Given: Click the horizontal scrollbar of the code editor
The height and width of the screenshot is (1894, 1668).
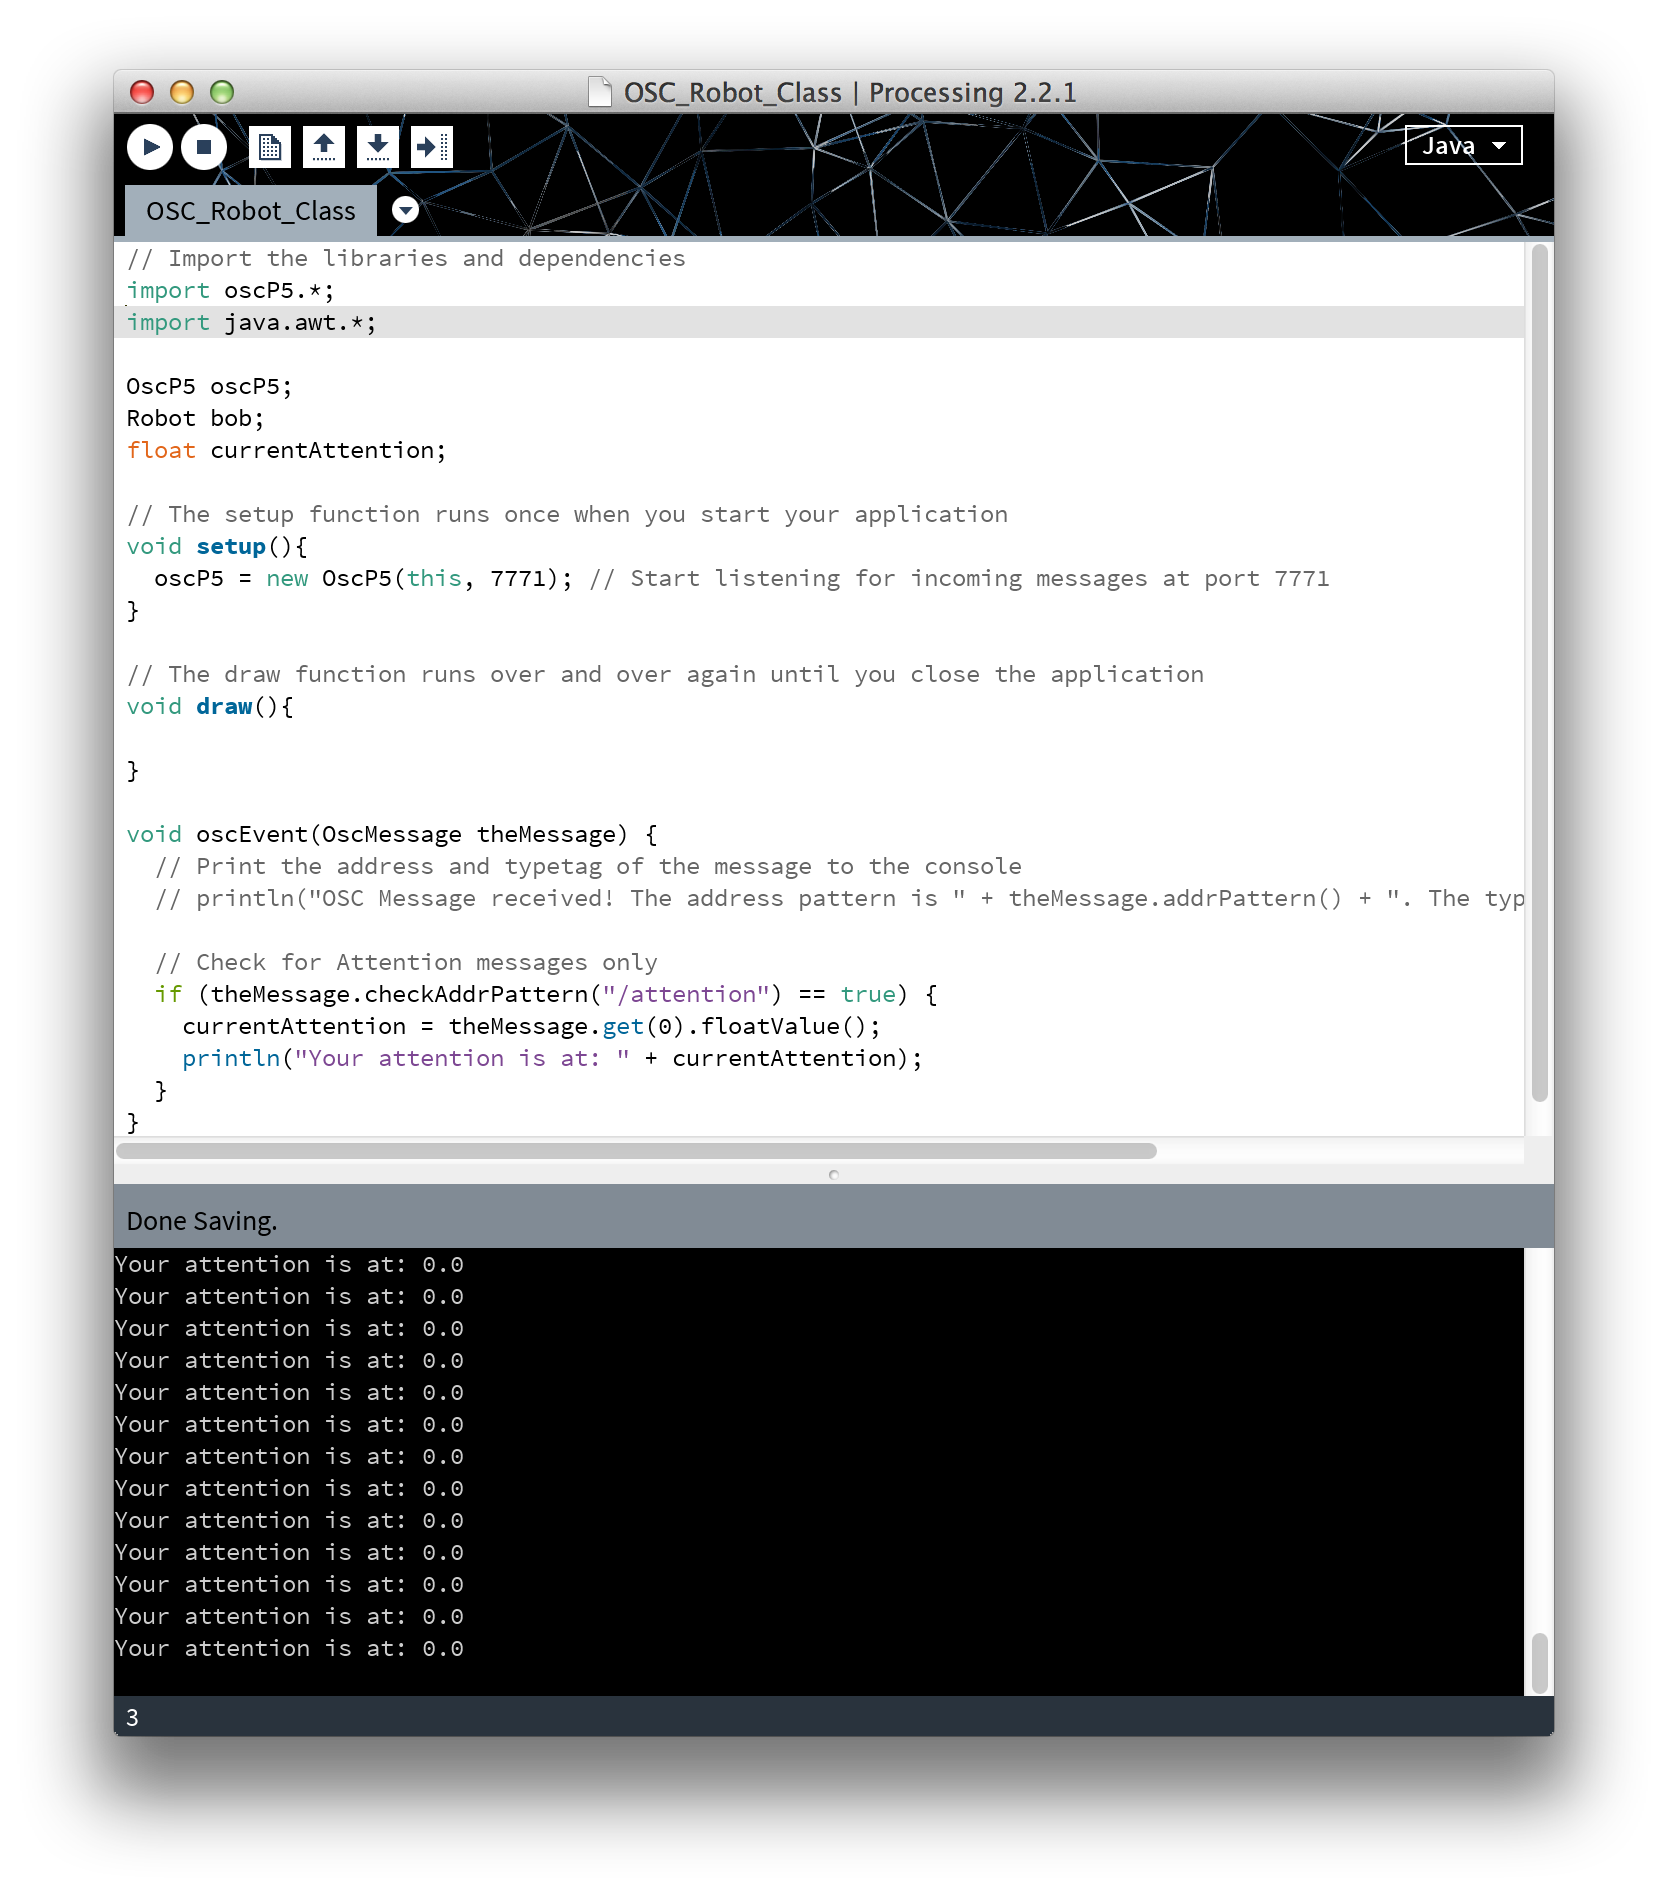Looking at the screenshot, I should (x=636, y=1151).
